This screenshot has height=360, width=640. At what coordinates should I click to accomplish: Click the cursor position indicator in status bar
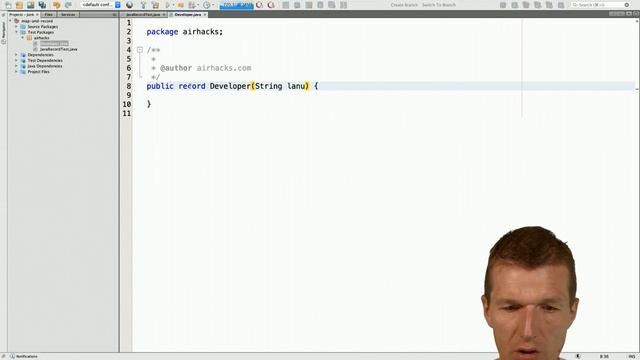pos(604,356)
